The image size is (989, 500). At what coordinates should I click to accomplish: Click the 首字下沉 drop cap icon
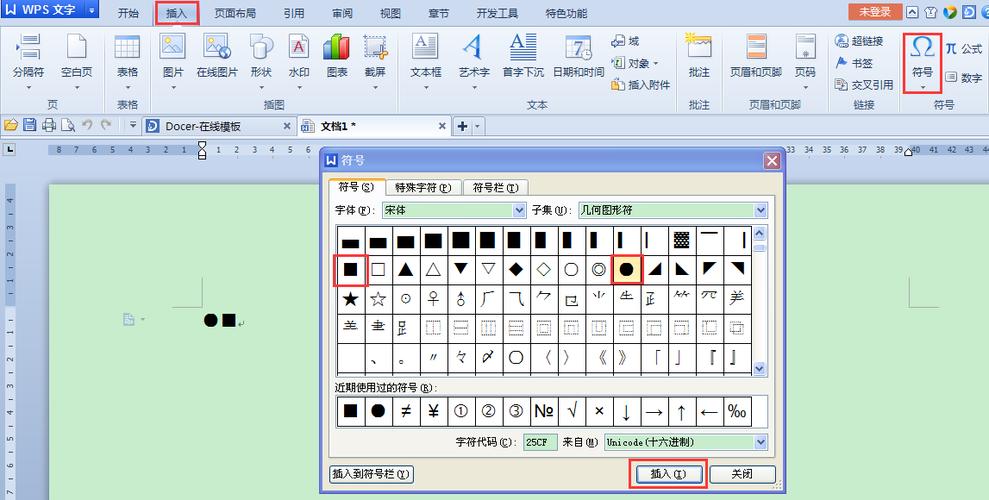pyautogui.click(x=523, y=47)
